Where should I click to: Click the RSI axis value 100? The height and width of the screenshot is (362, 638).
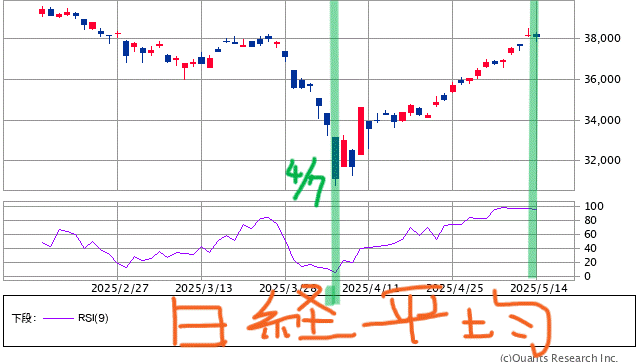click(594, 206)
